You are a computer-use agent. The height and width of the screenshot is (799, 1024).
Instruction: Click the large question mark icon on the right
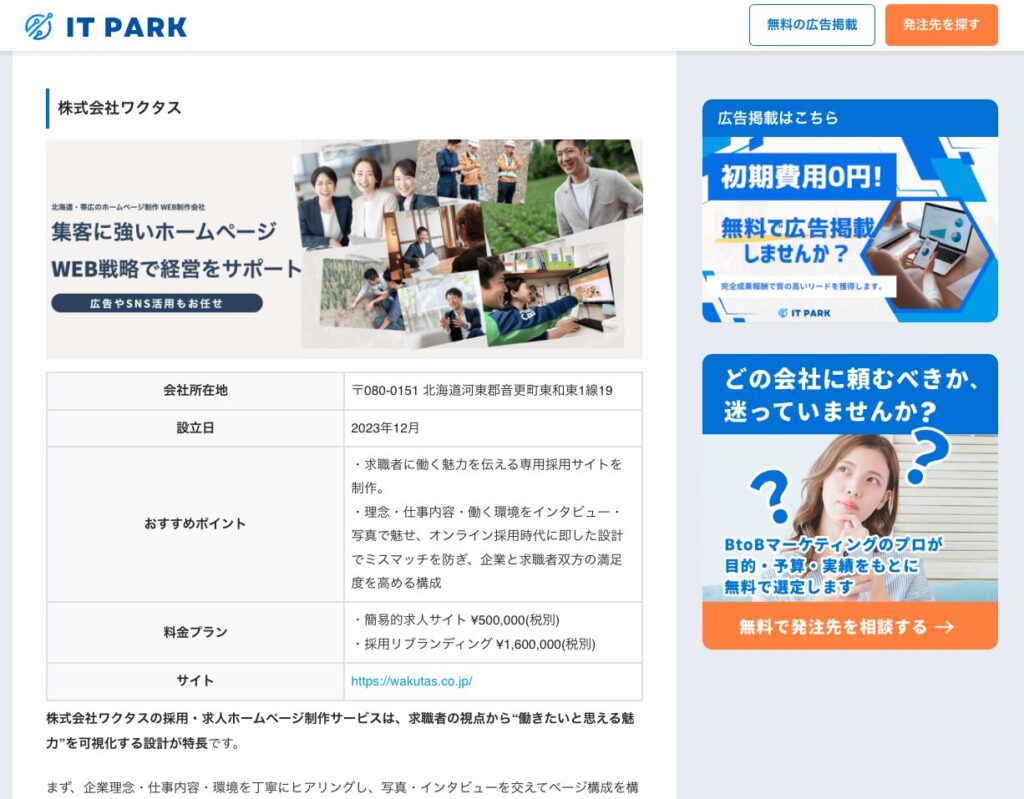(926, 455)
